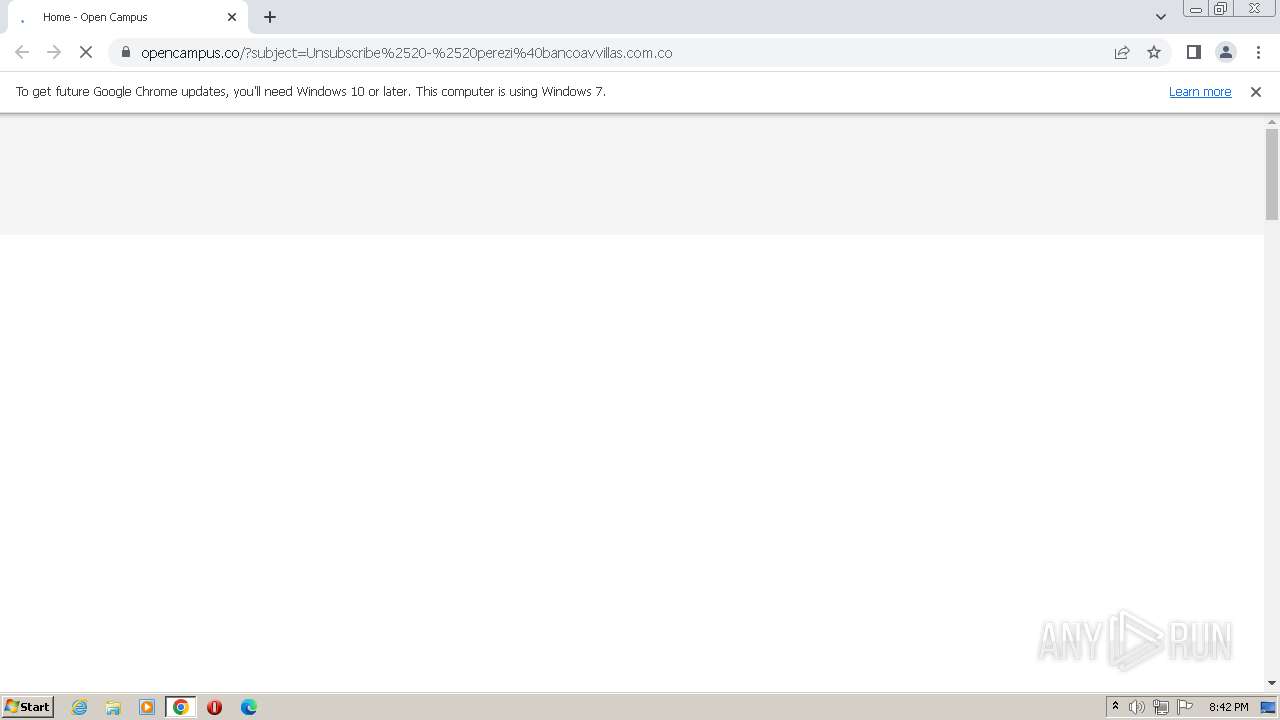The image size is (1280, 720).
Task: Go forward to next page
Action: coord(54,52)
